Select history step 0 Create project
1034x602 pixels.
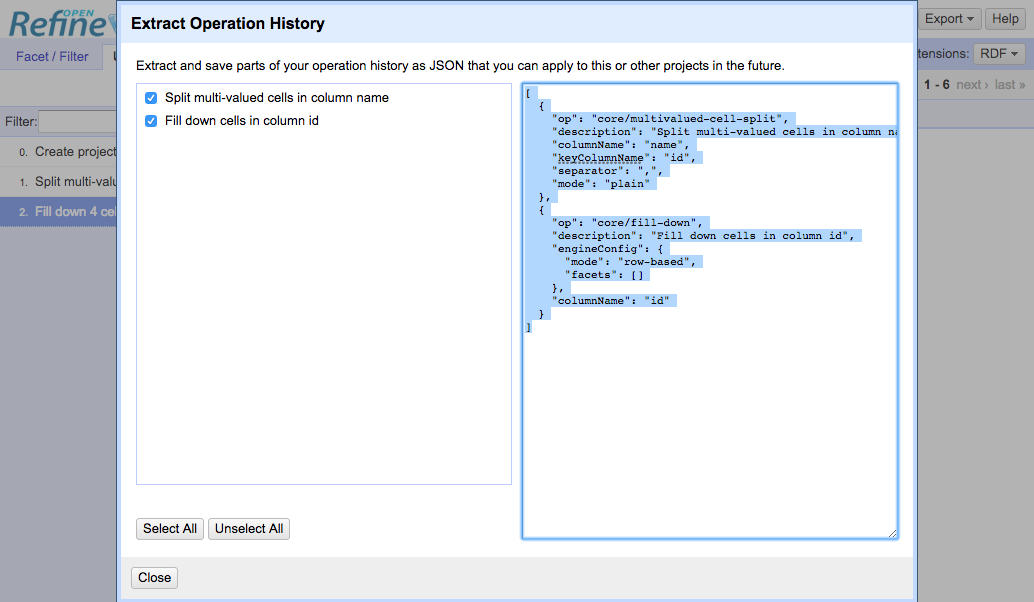(59, 152)
